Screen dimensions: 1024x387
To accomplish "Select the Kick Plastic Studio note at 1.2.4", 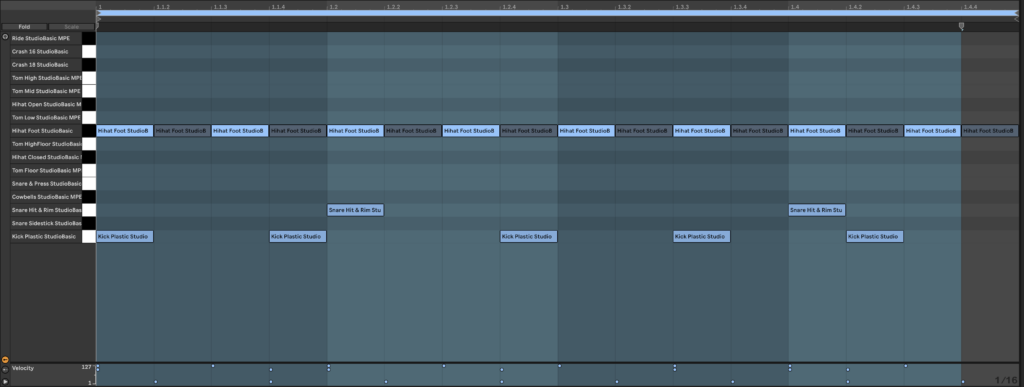I will (x=528, y=236).
